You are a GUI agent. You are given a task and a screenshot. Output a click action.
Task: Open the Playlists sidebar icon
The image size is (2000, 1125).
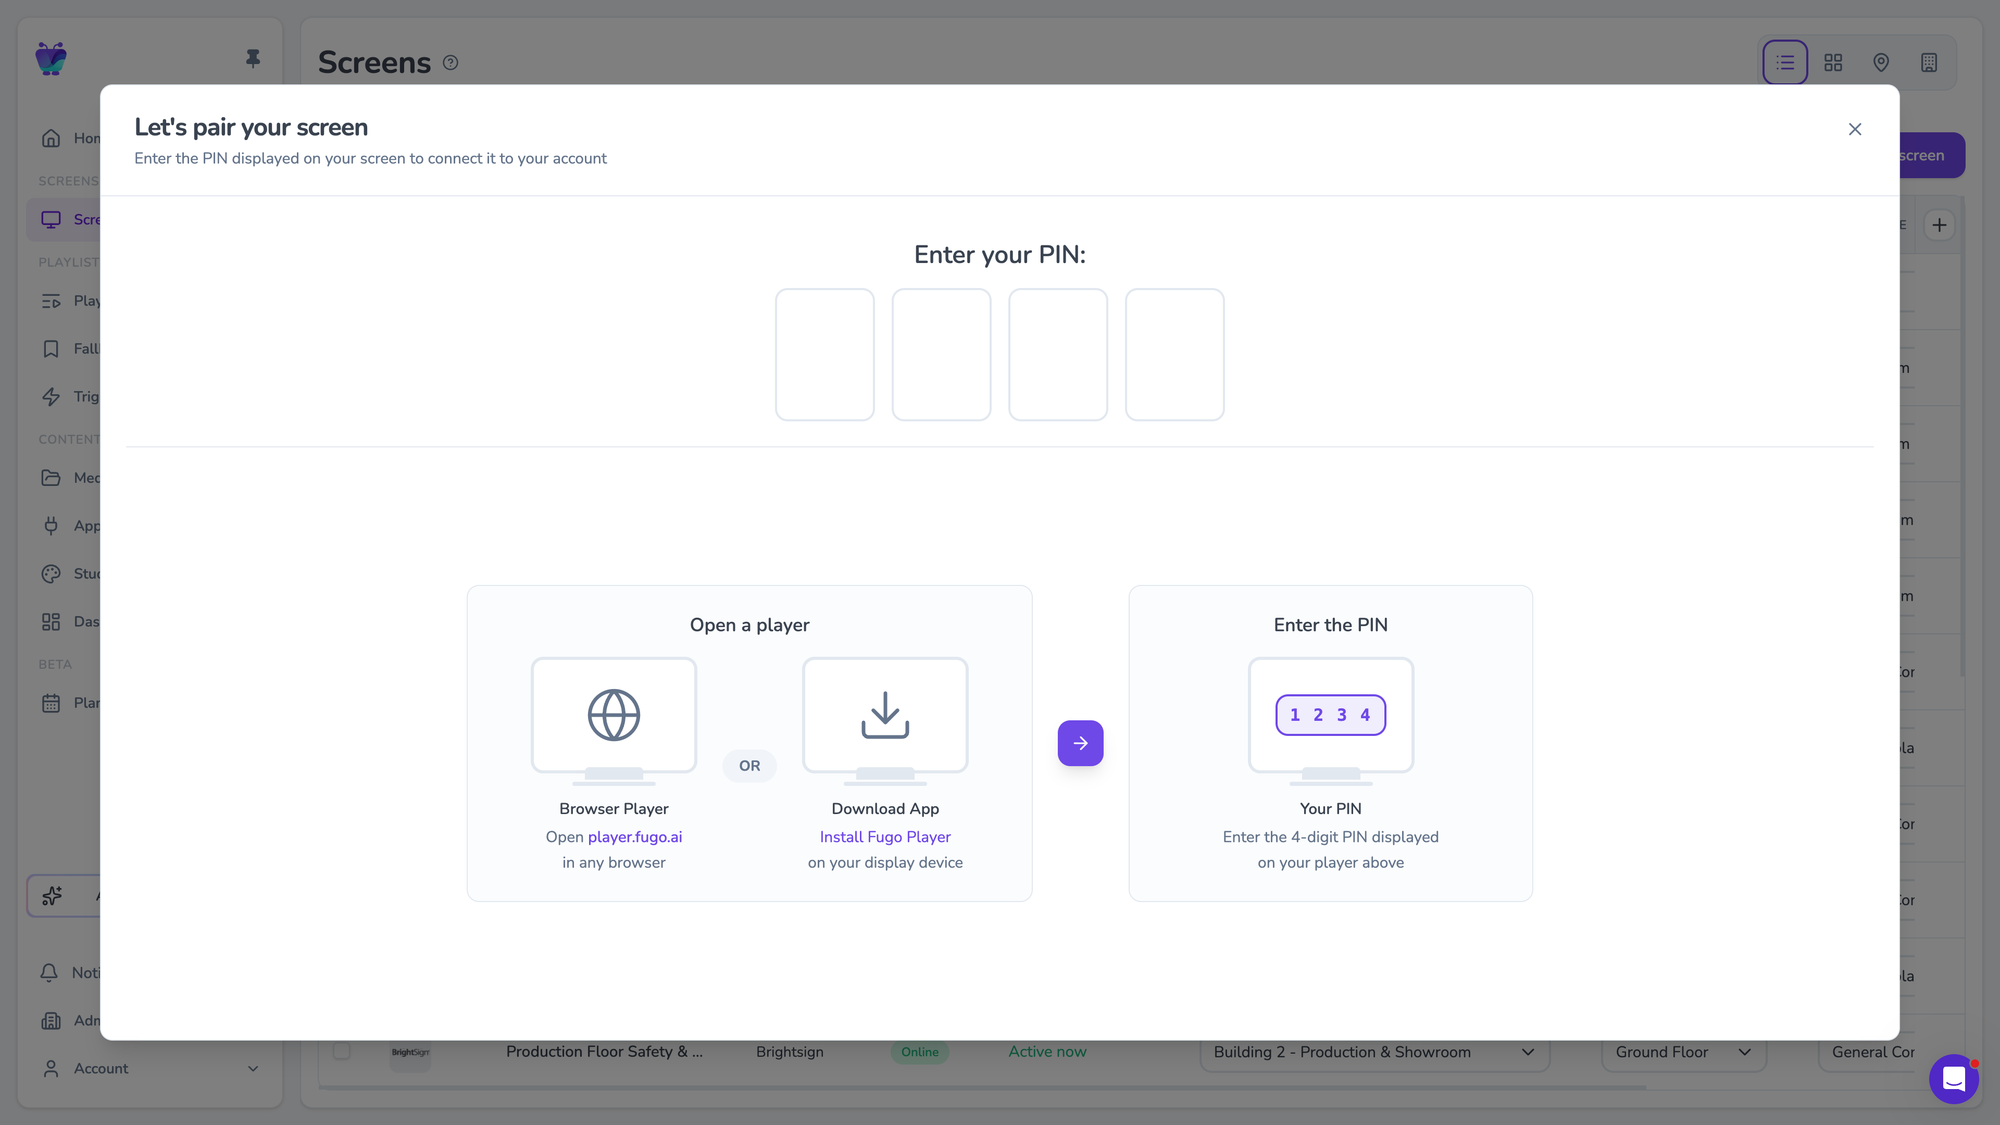[x=51, y=301]
